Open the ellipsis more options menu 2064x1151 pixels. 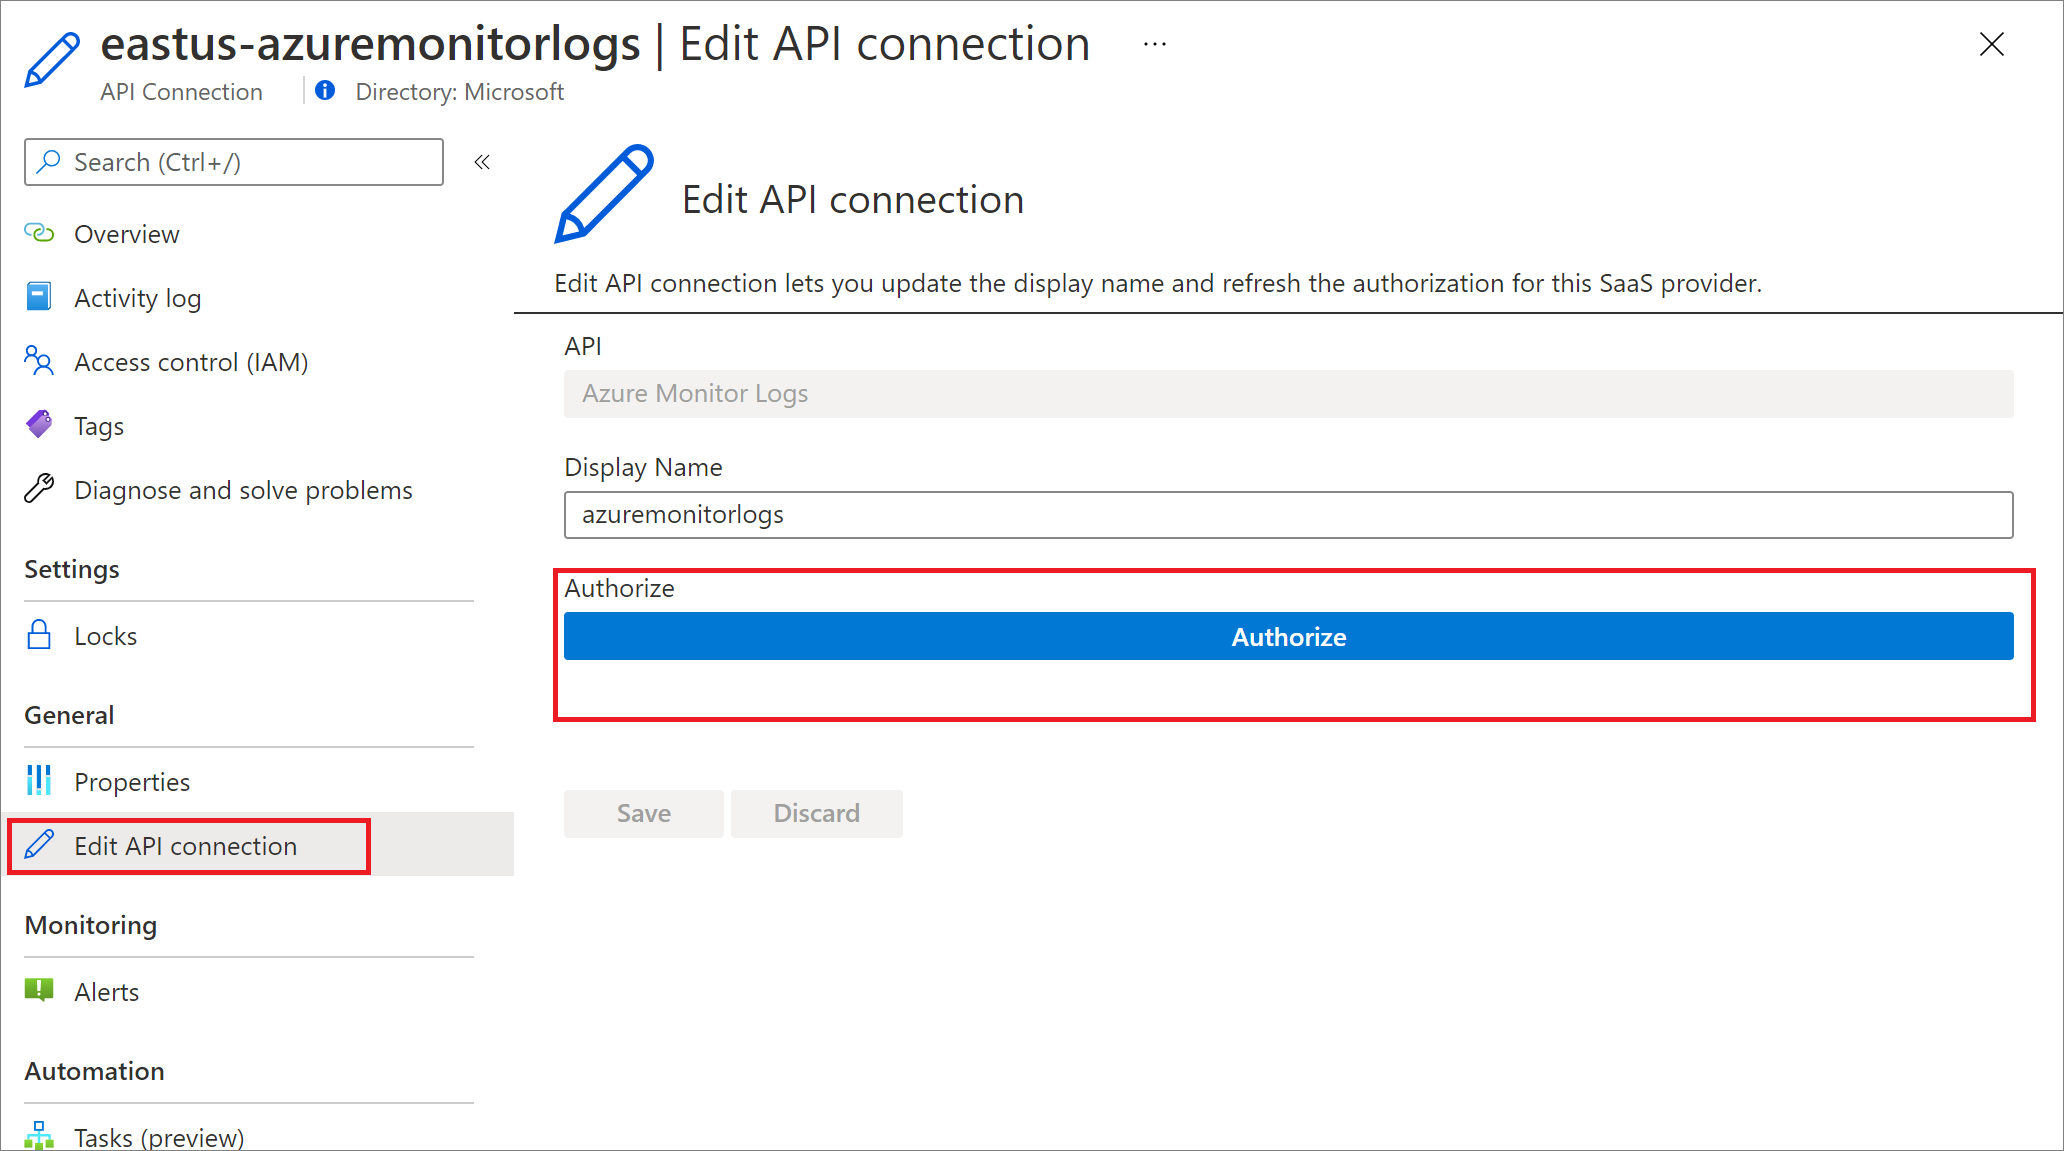click(1155, 44)
